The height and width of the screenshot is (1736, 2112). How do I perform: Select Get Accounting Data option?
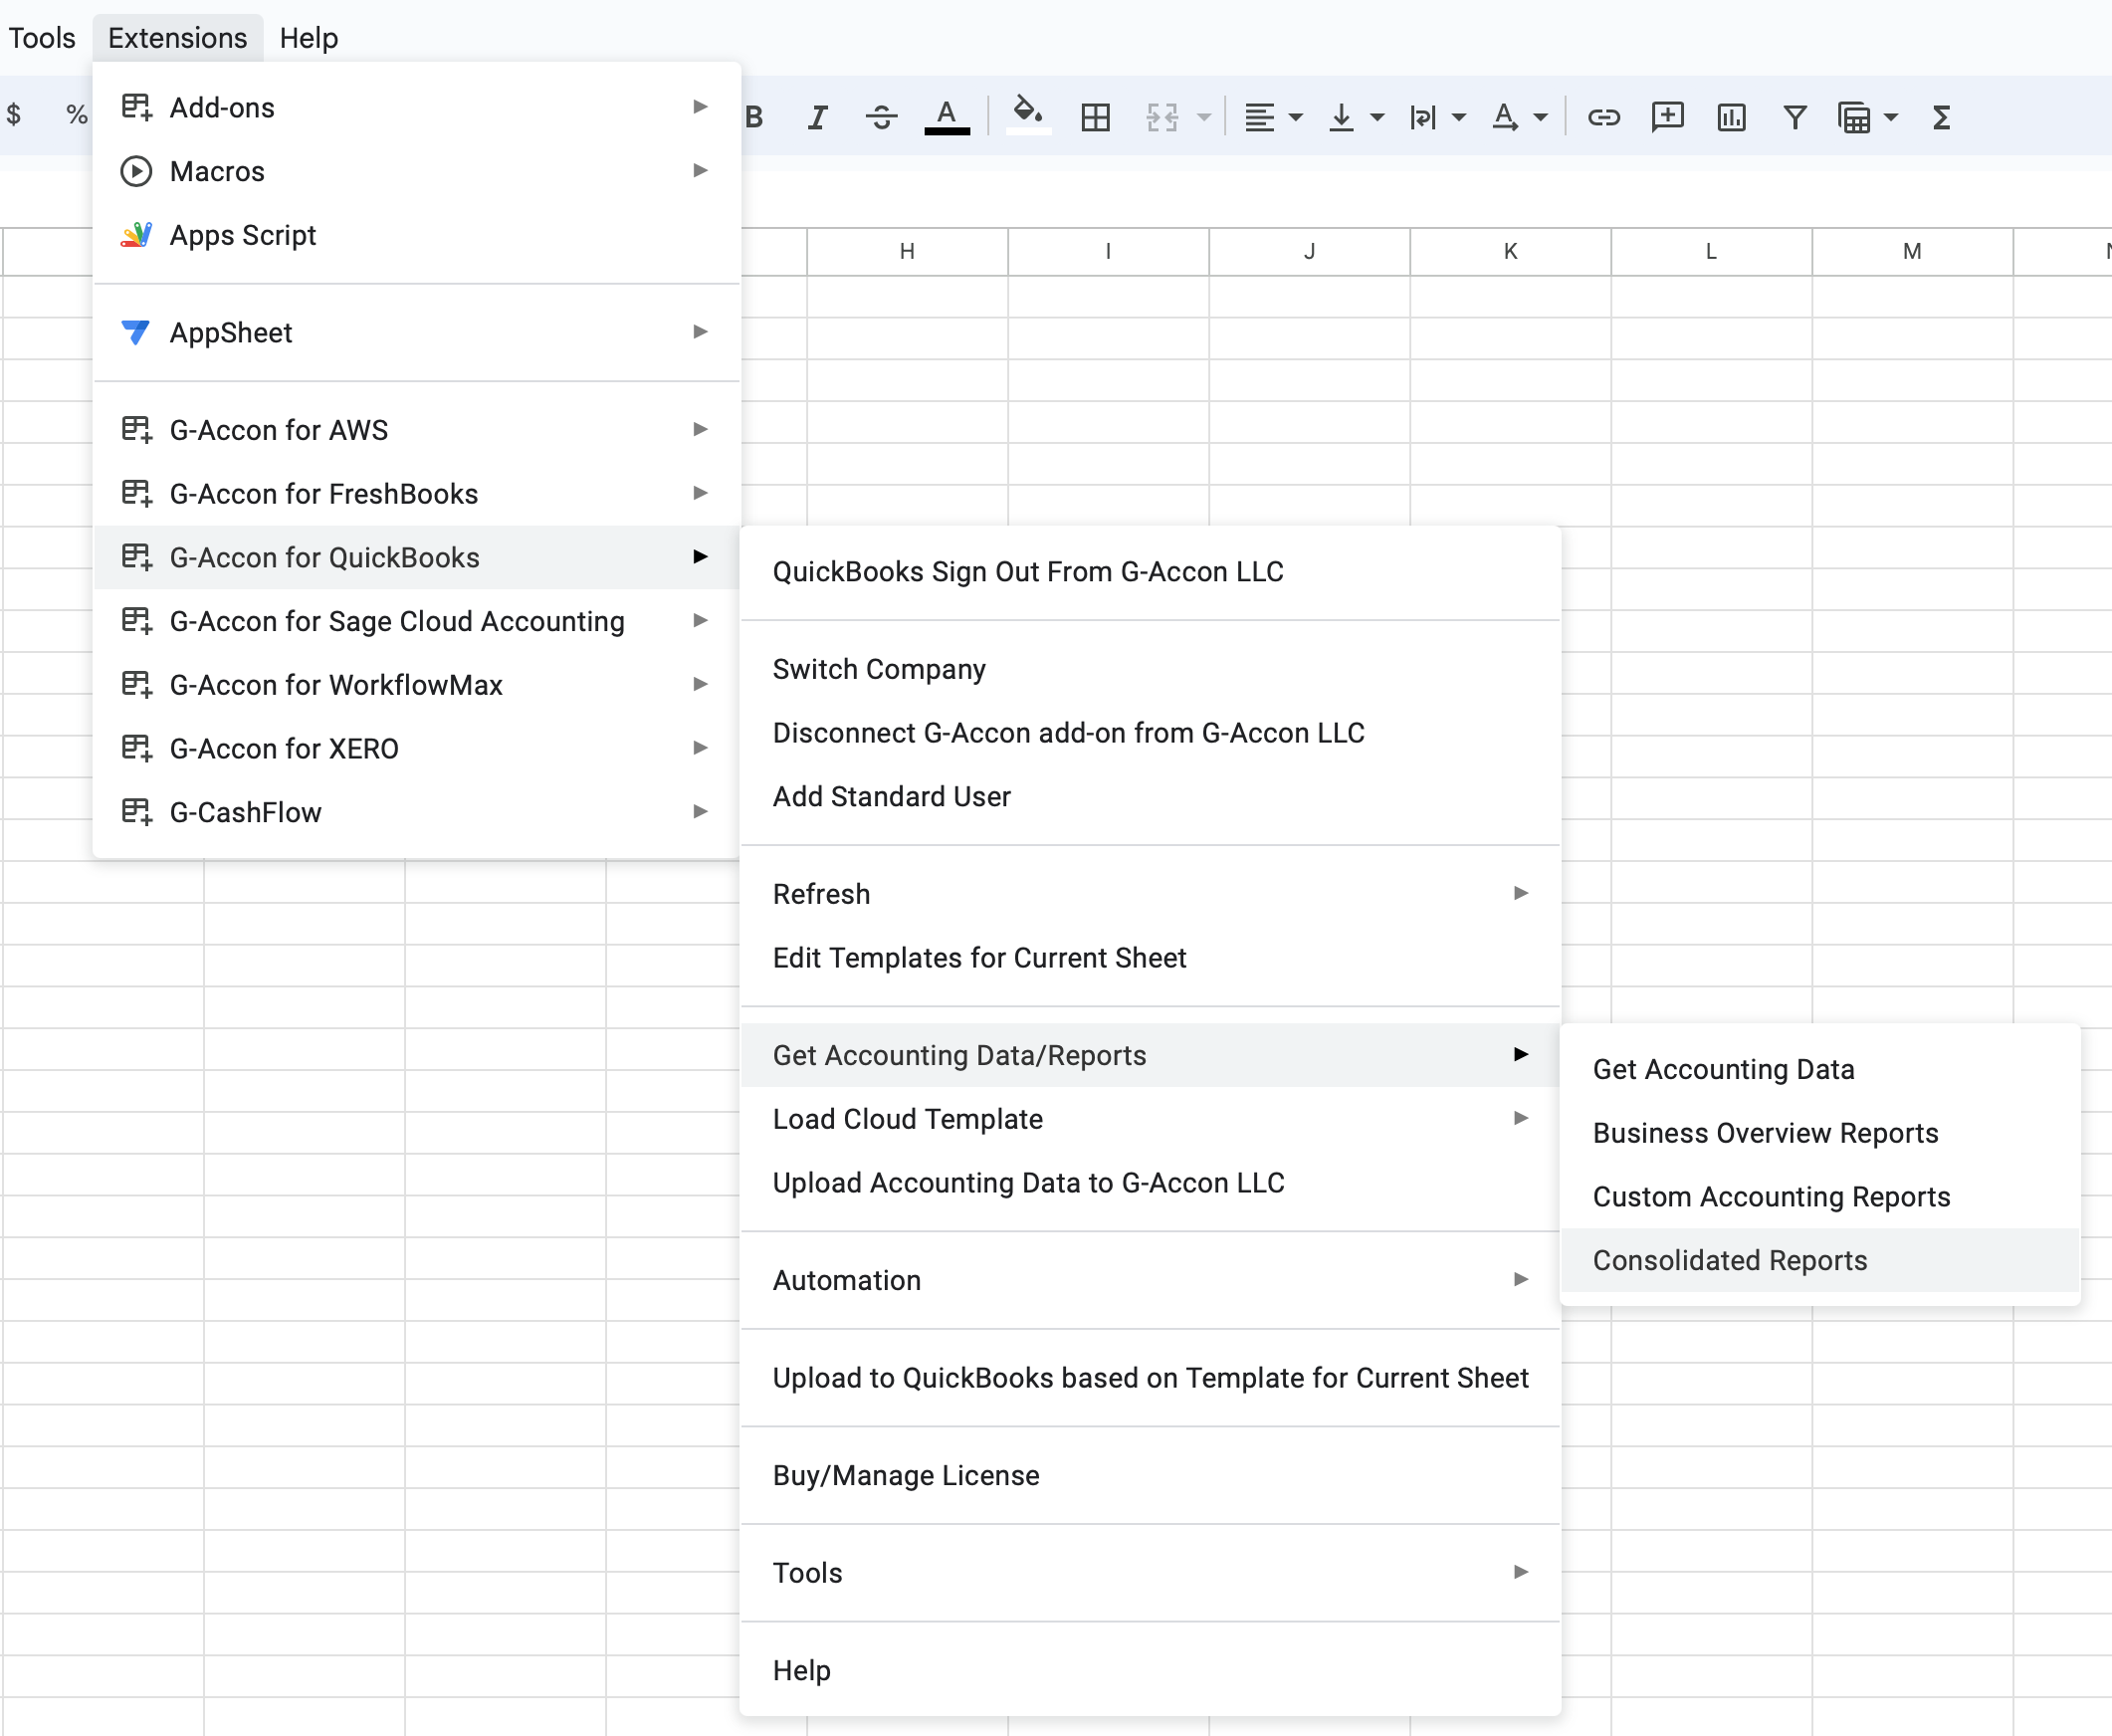point(1820,1069)
